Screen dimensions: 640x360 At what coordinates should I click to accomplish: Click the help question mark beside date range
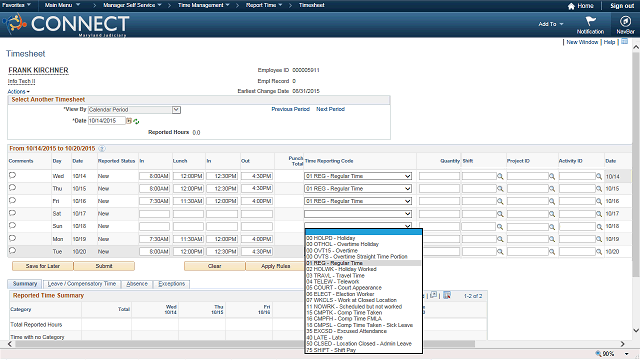[x=102, y=149]
